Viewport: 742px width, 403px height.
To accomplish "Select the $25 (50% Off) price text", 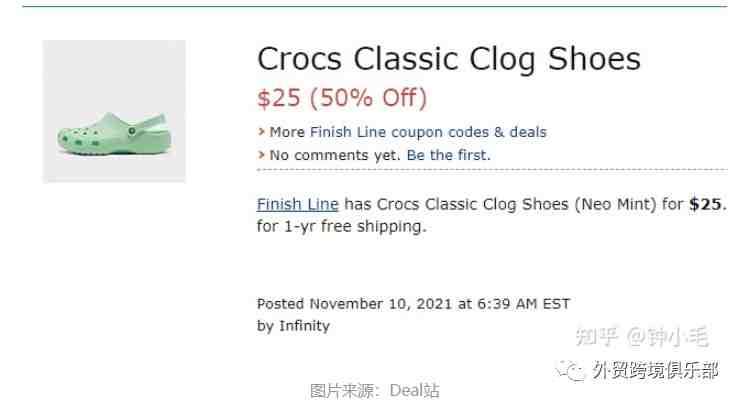I will point(342,98).
